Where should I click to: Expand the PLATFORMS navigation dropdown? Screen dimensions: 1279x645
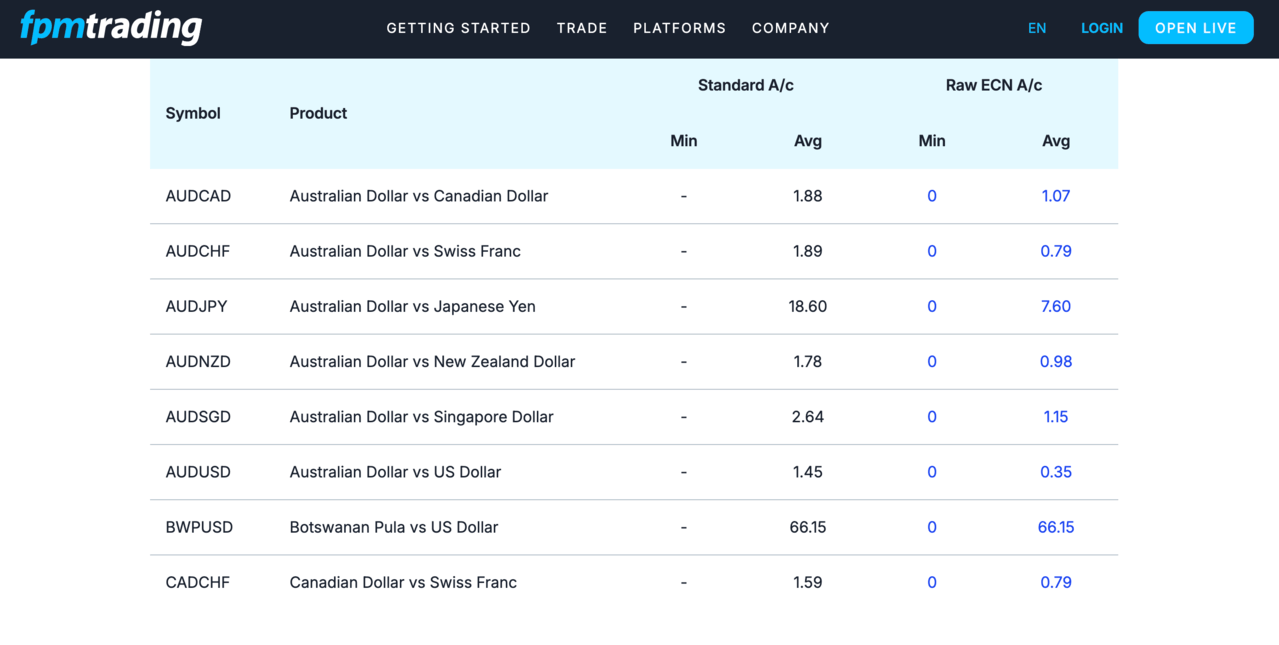click(679, 28)
